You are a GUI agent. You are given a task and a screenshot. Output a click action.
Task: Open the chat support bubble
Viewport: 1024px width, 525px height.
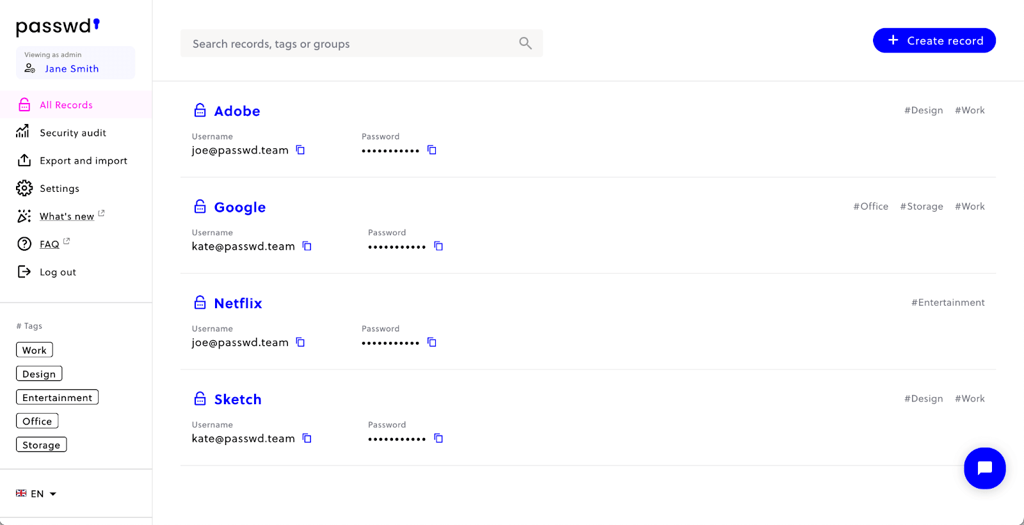985,468
